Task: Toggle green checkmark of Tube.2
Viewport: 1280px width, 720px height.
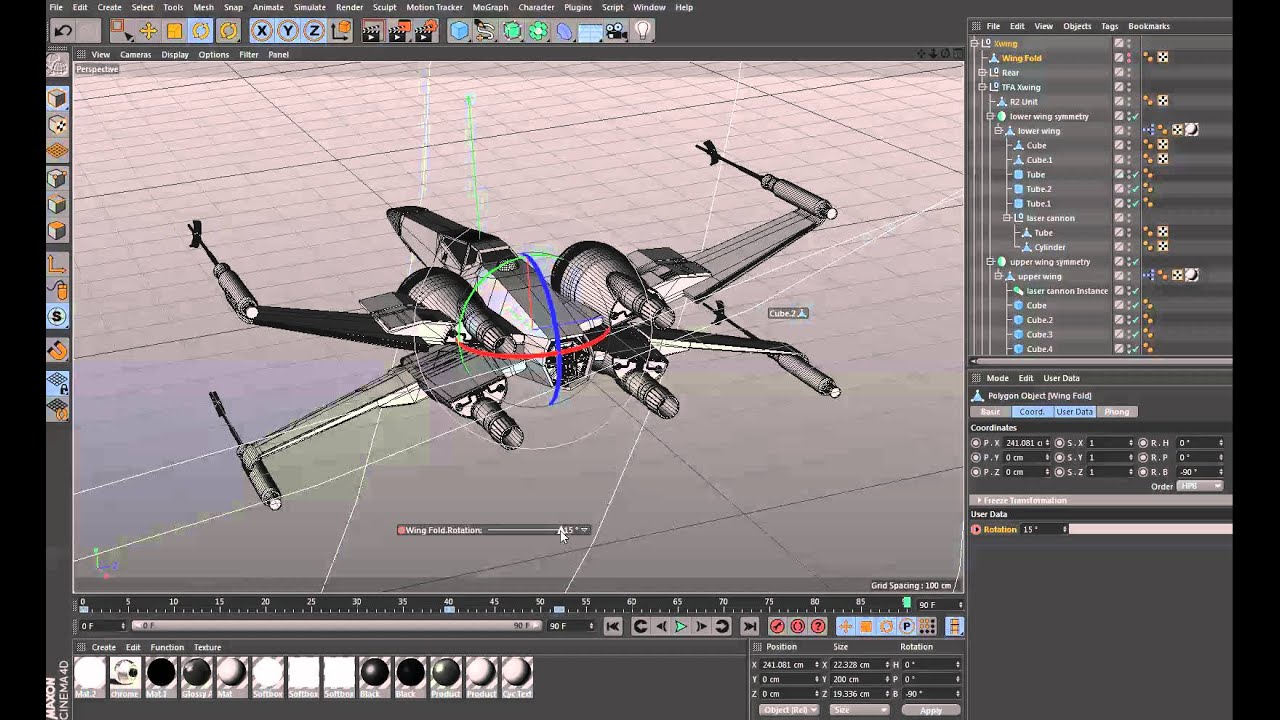Action: point(1134,189)
